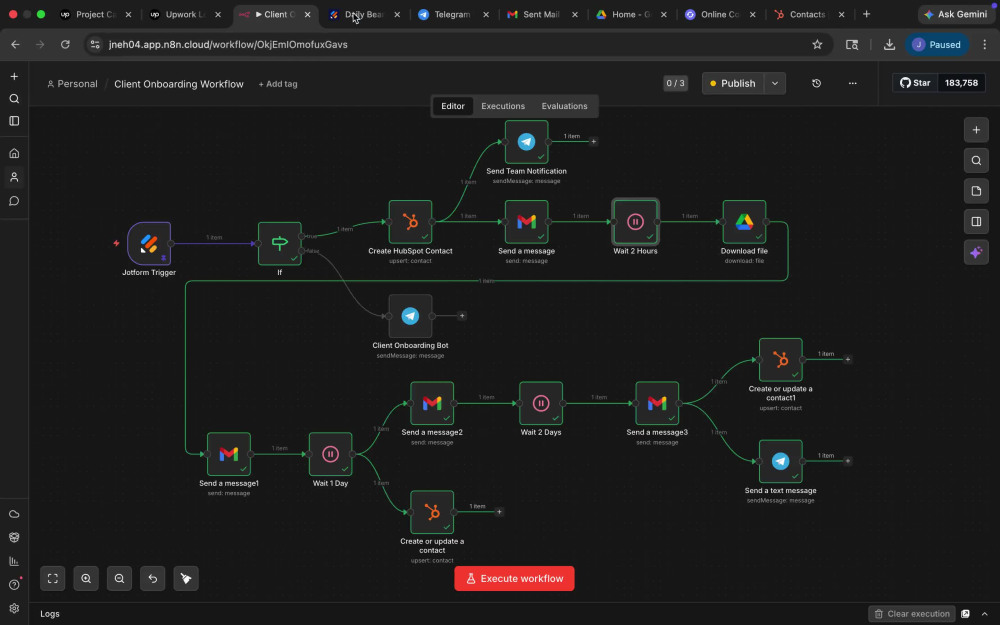Click the left sidebar create plus icon
This screenshot has height=625, width=1000.
(14, 77)
